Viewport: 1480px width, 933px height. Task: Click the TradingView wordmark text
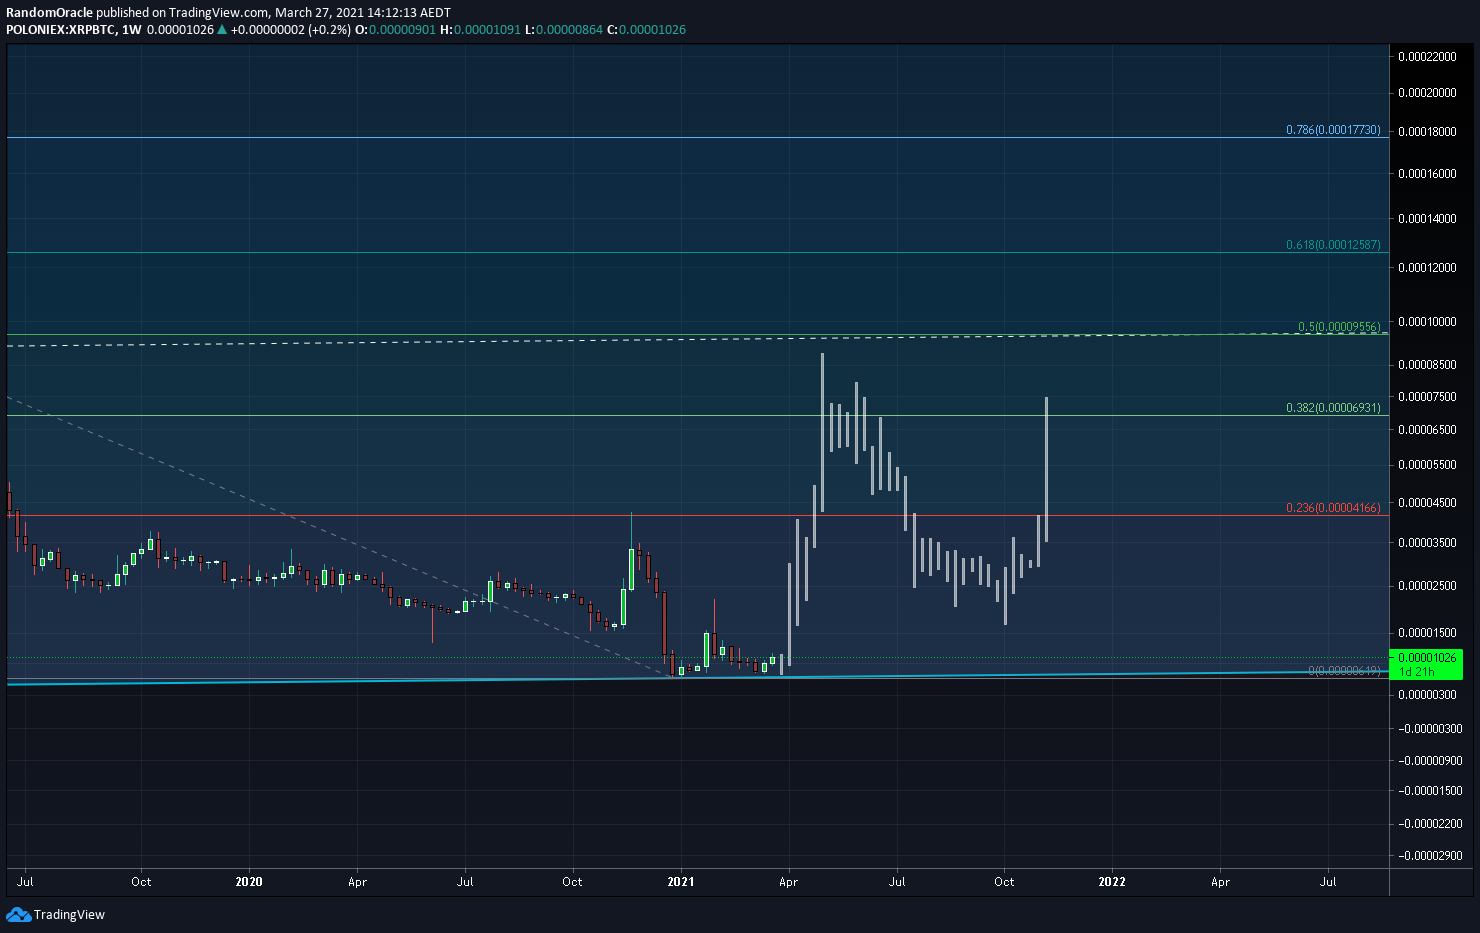69,914
